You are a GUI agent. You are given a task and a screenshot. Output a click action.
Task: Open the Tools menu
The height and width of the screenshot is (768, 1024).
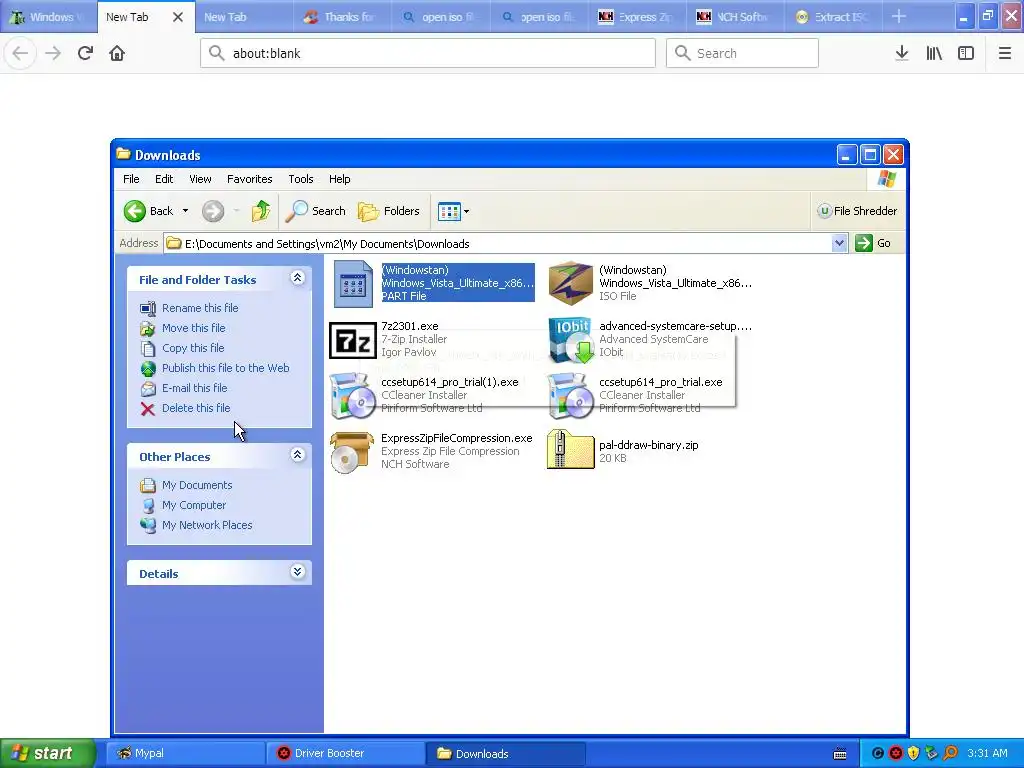pyautogui.click(x=301, y=179)
